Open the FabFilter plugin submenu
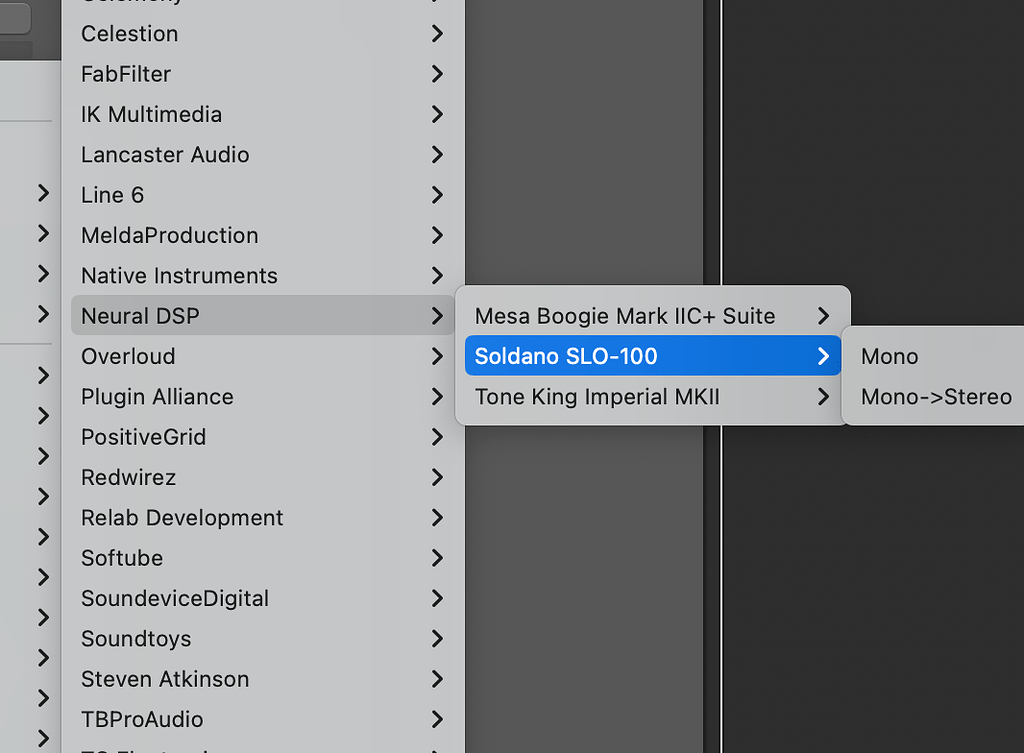1024x753 pixels. tap(126, 74)
